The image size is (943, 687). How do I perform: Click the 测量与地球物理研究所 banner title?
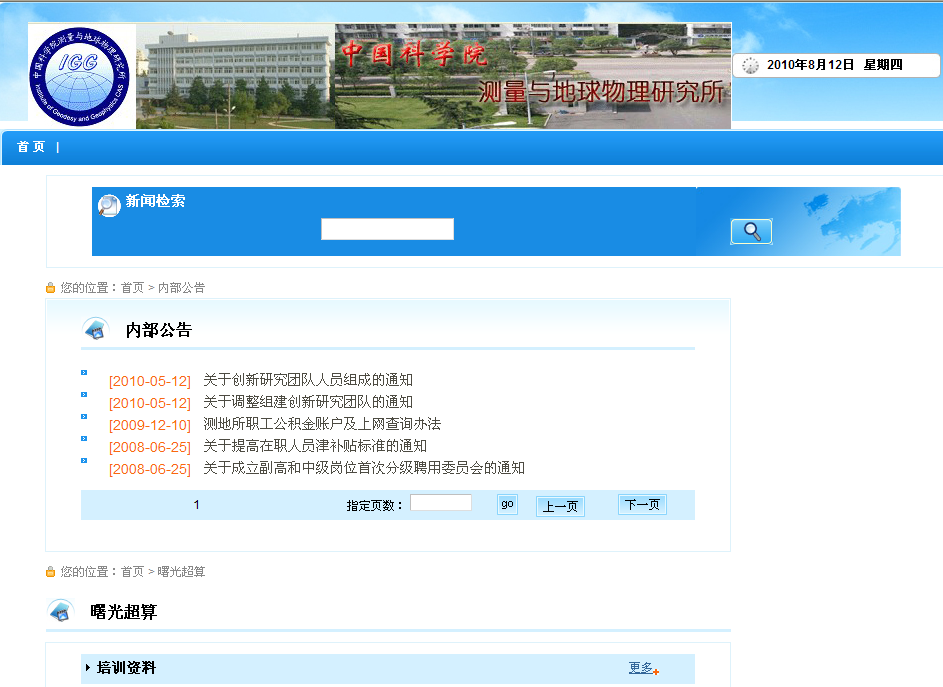[601, 92]
